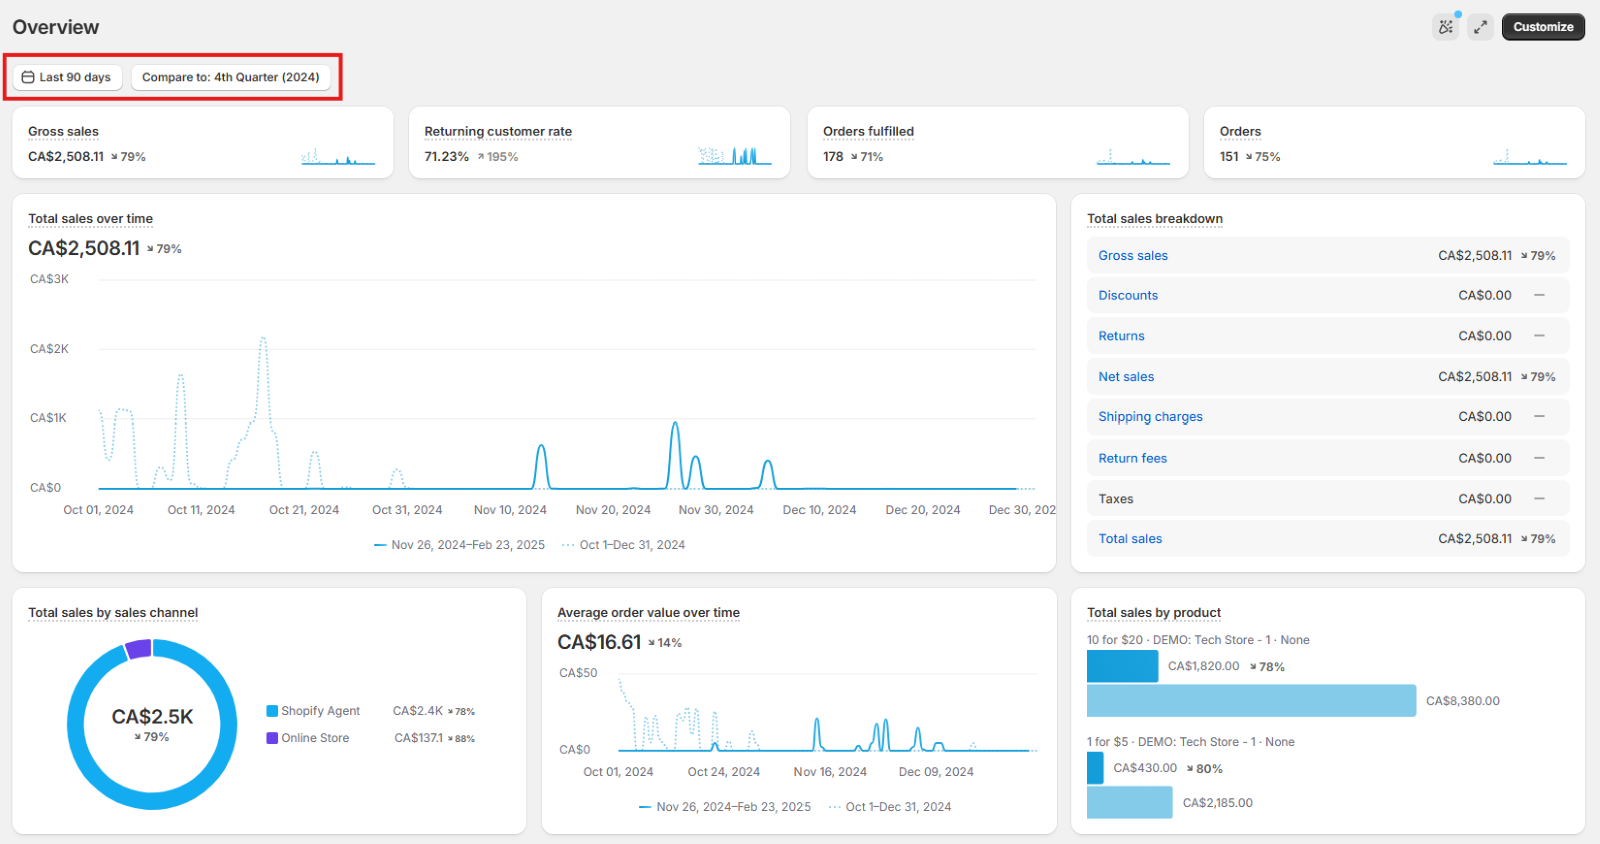Click the Average order value over time title
The width and height of the screenshot is (1600, 844).
[x=648, y=613]
